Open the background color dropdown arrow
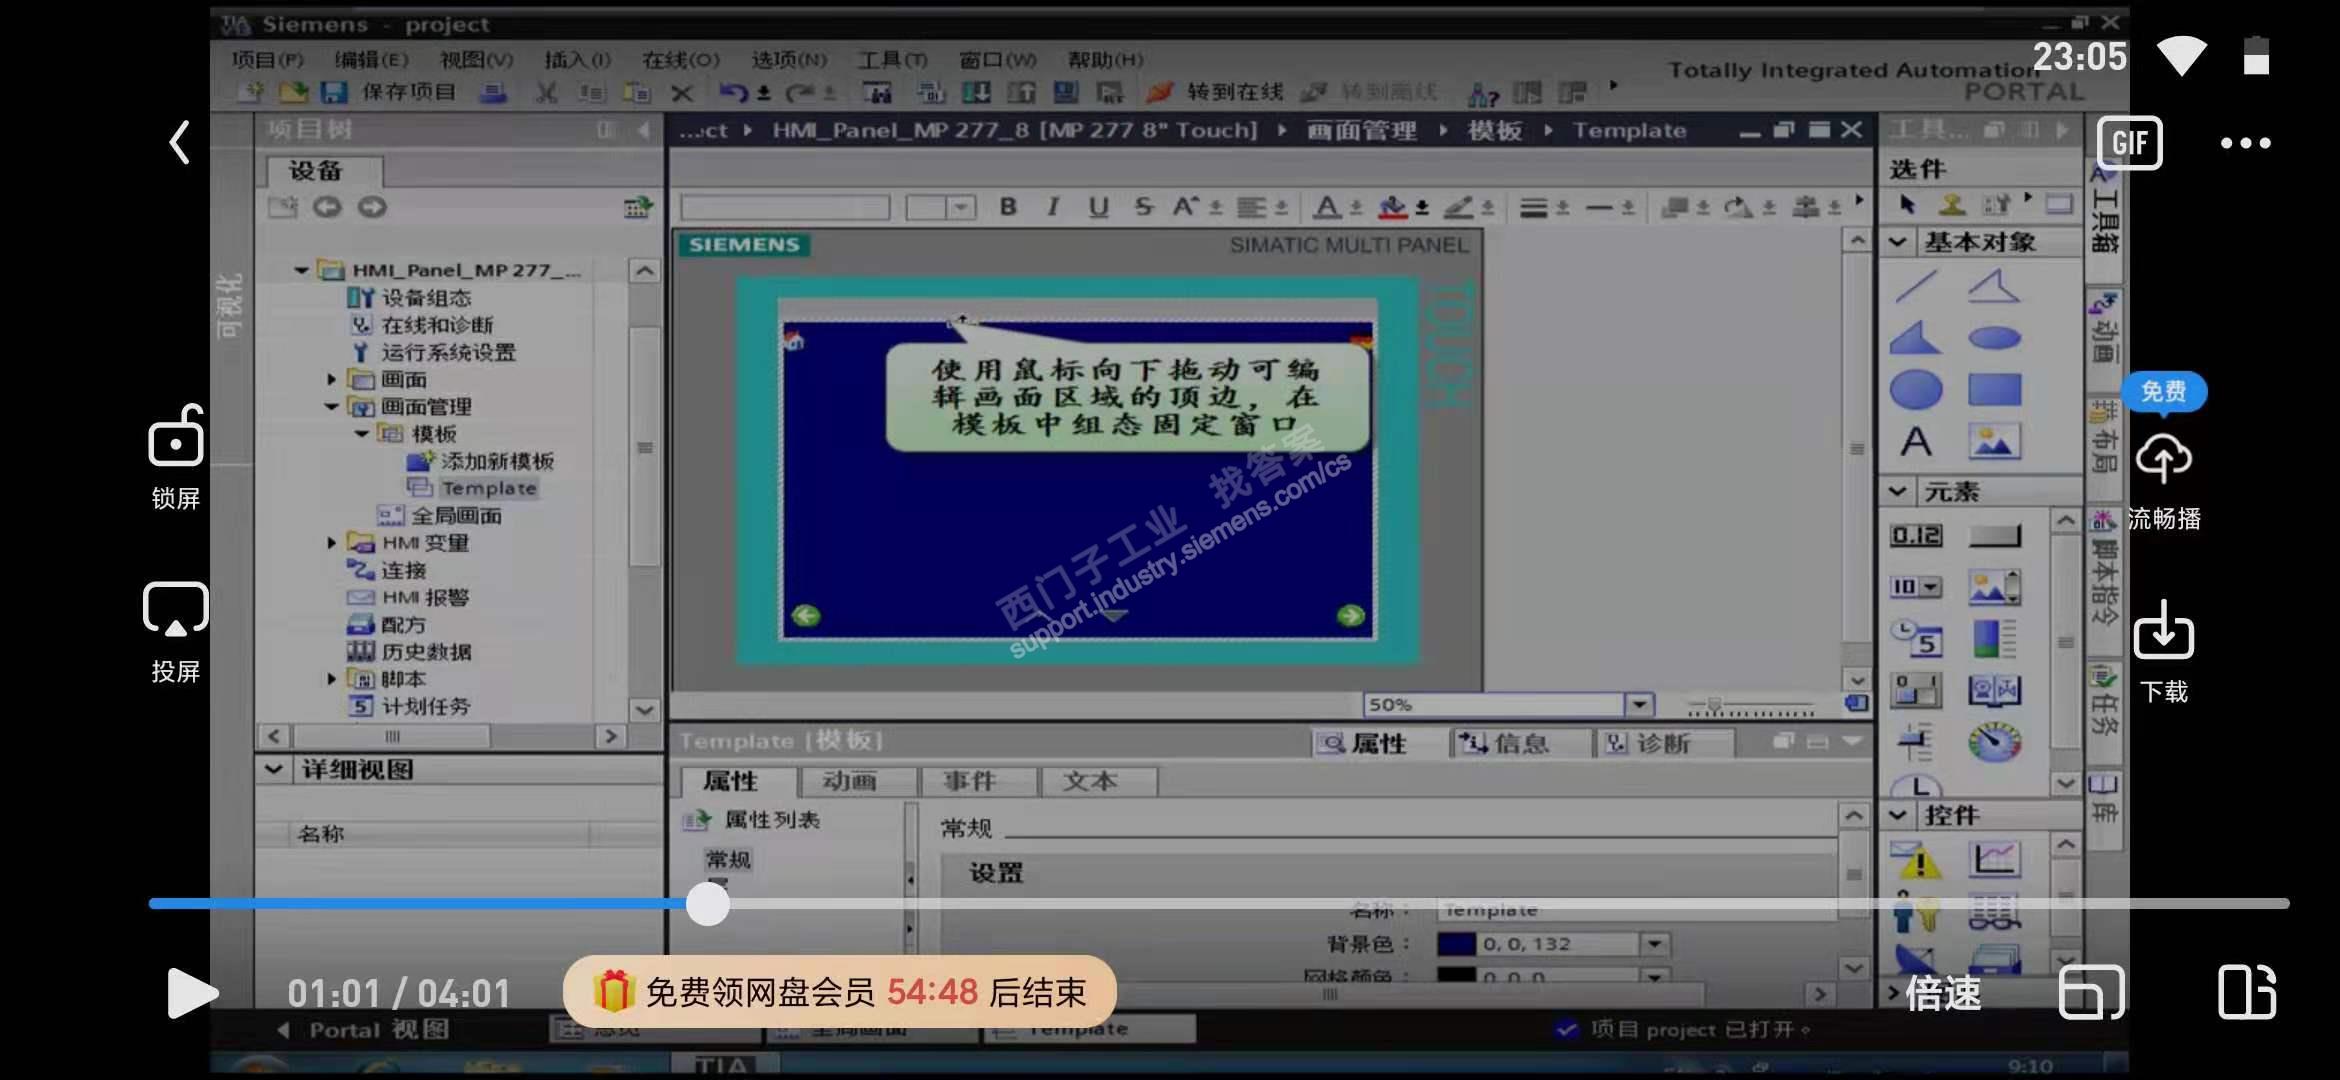 tap(1655, 944)
